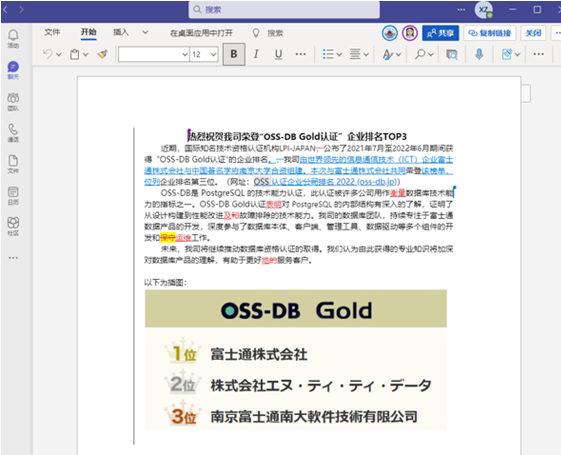
Task: Click the Paste clipboard icon
Action: point(74,54)
